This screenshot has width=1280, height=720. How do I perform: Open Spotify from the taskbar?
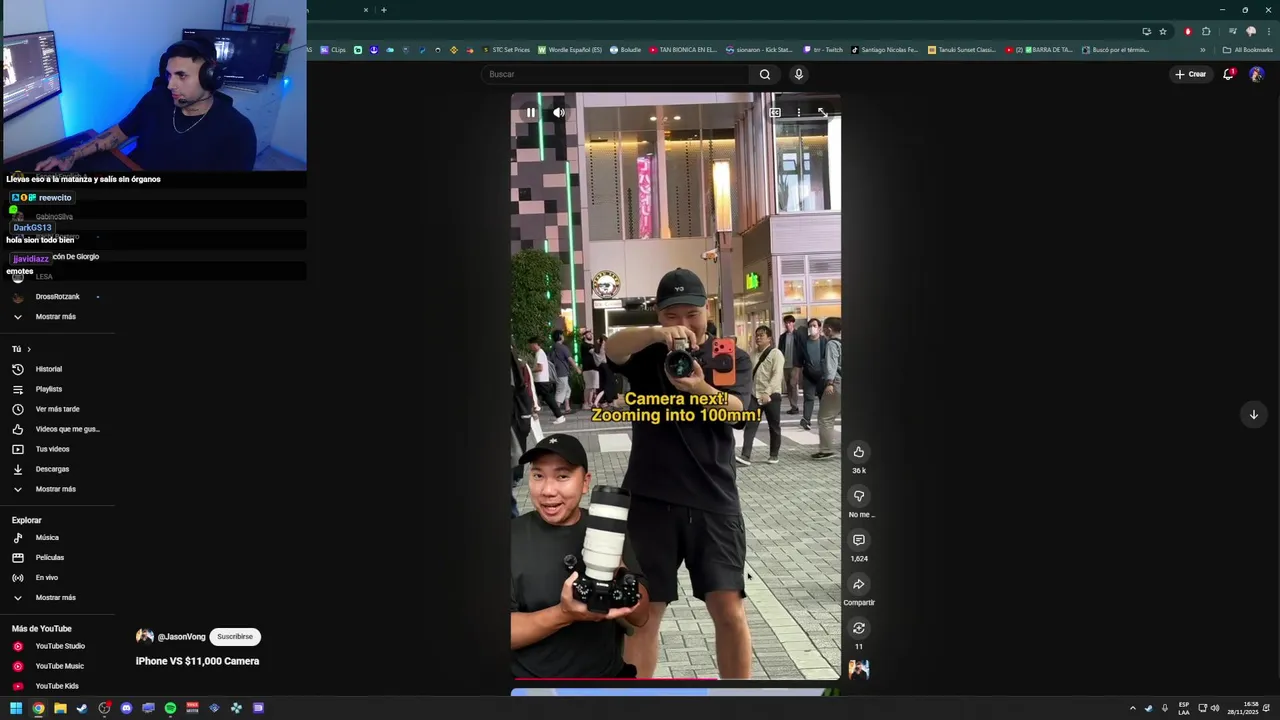coord(170,708)
